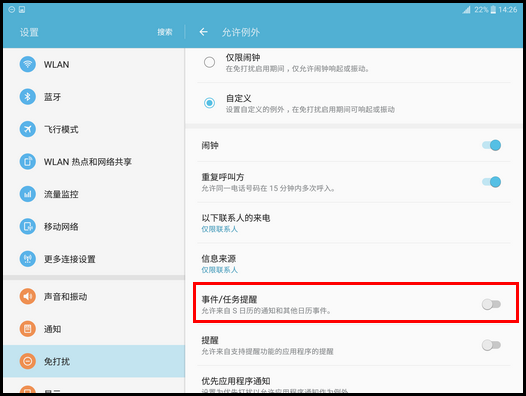526x396 pixels.
Task: Enable the 提醒 switch
Action: tap(491, 345)
